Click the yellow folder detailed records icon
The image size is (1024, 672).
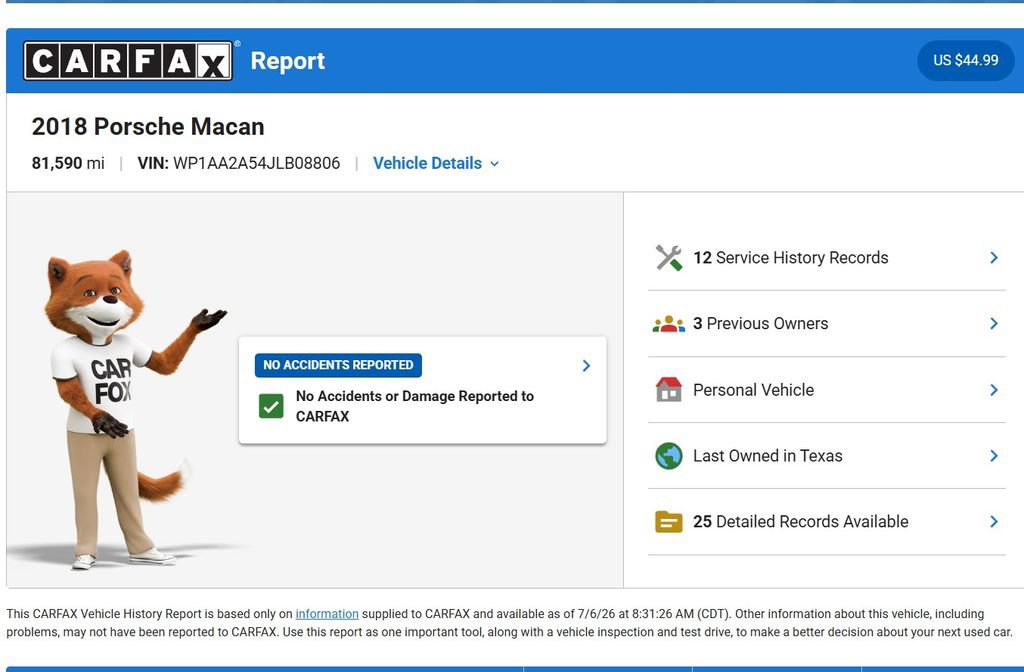(x=669, y=522)
